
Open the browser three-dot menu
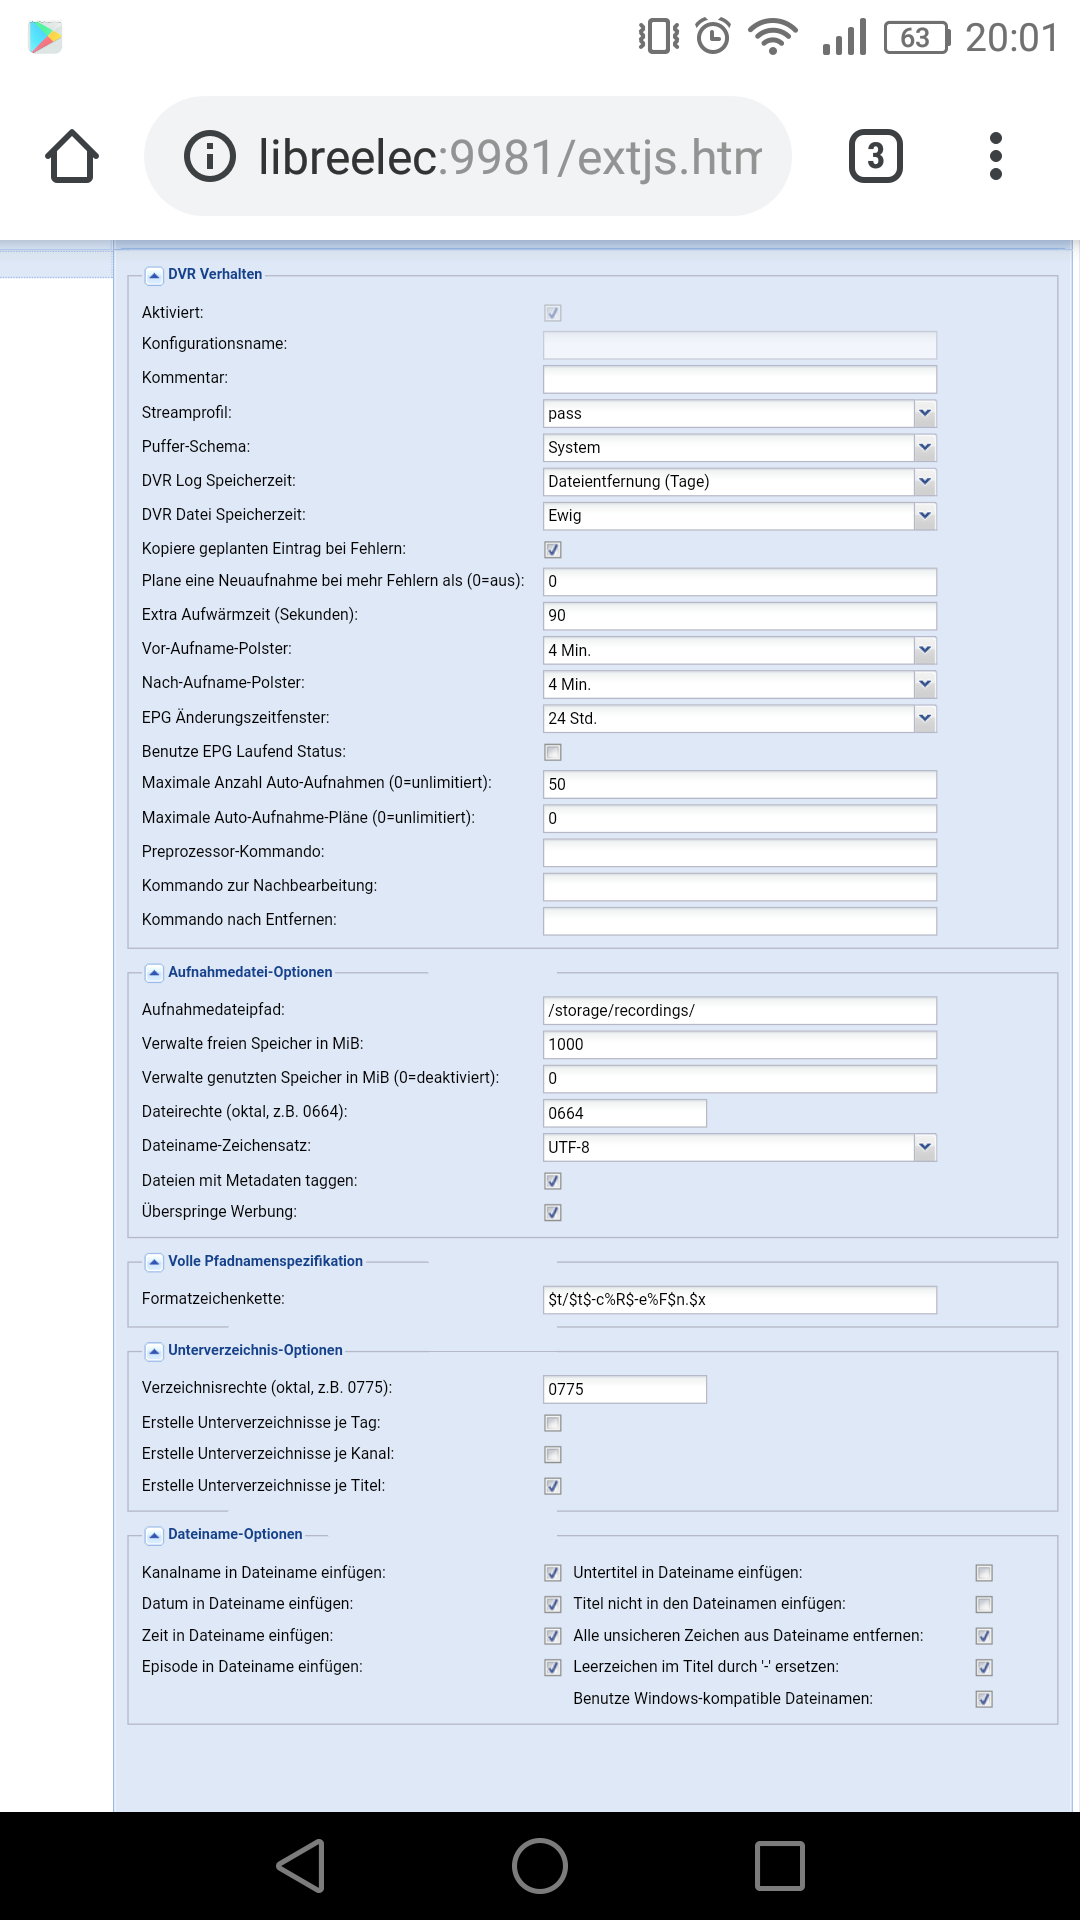click(x=995, y=156)
